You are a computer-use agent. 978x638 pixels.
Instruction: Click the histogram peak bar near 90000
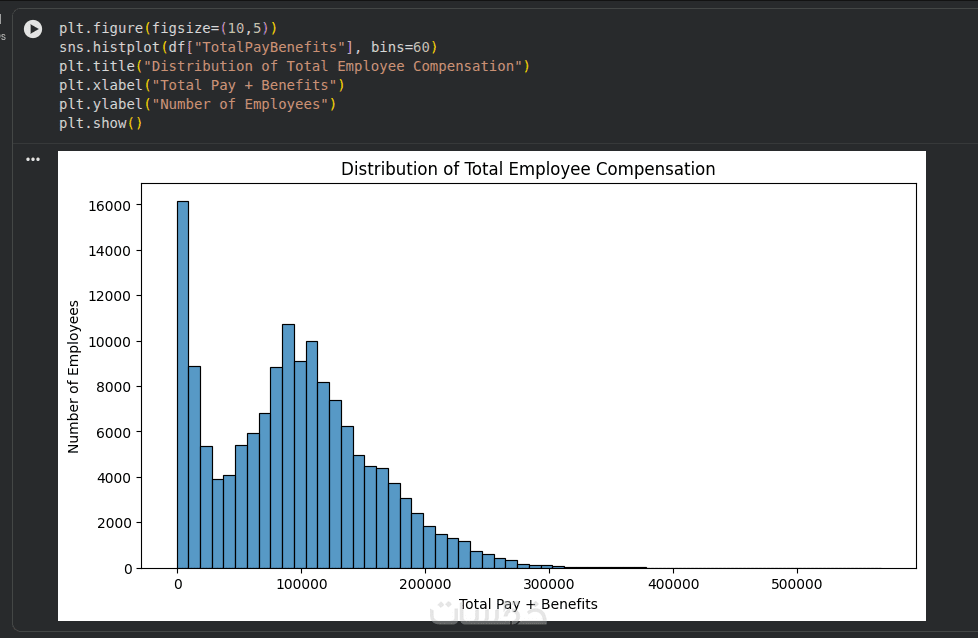pos(288,446)
